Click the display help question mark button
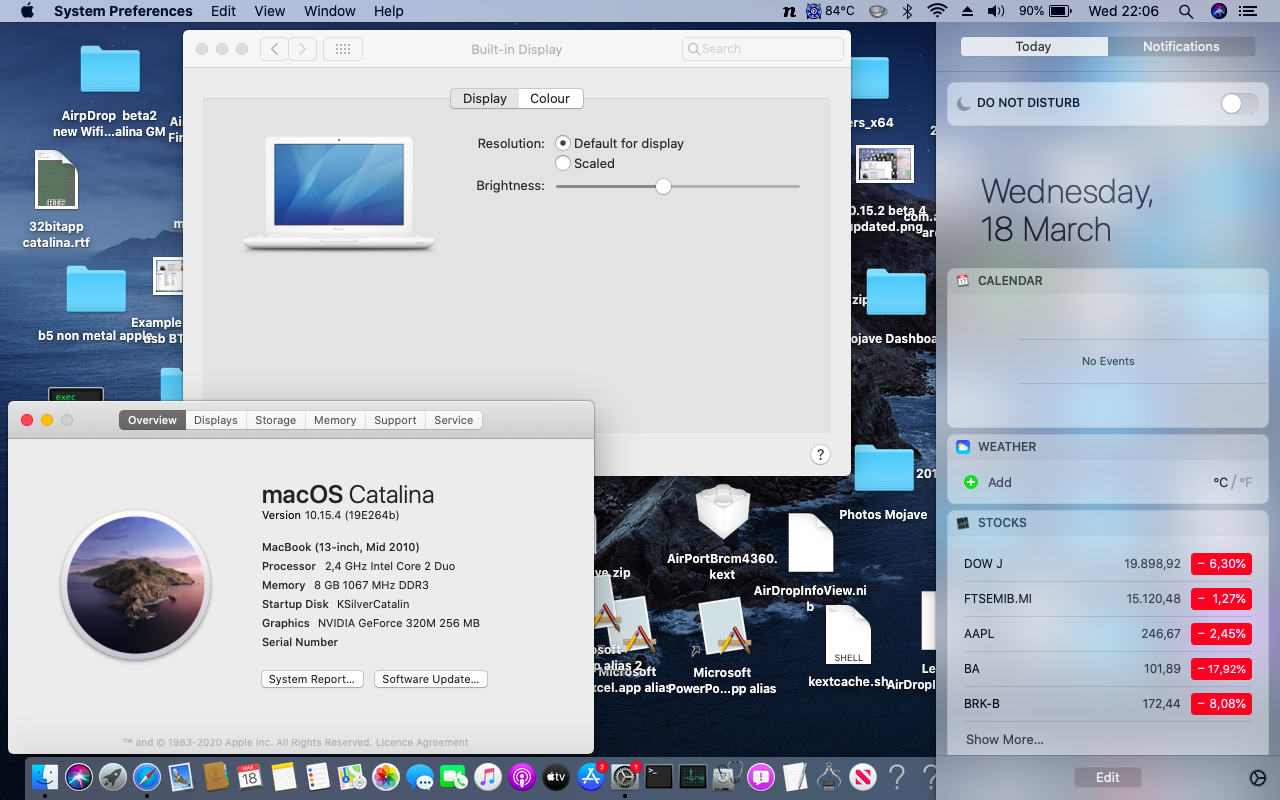This screenshot has height=800, width=1280. [820, 455]
